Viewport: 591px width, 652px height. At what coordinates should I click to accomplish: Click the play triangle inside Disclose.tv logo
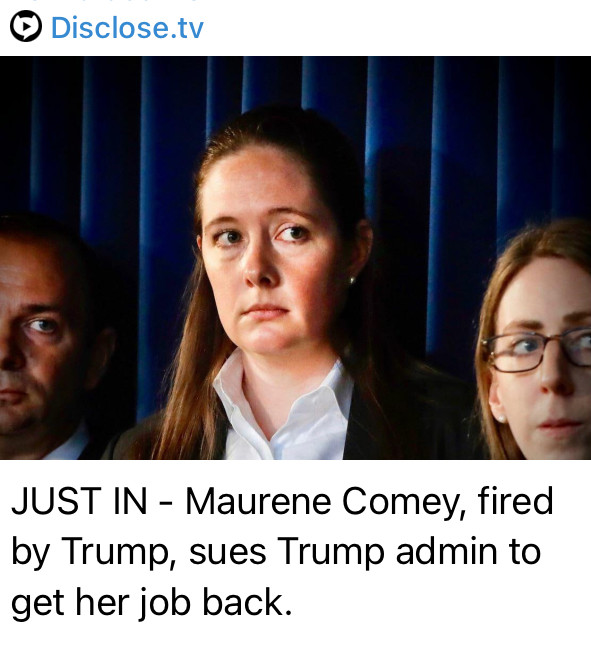pyautogui.click(x=26, y=26)
